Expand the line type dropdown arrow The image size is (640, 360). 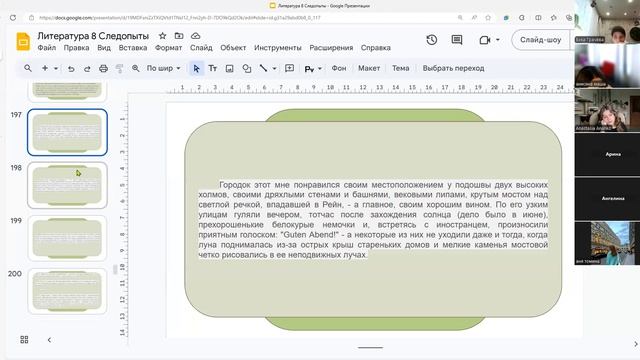tap(274, 69)
